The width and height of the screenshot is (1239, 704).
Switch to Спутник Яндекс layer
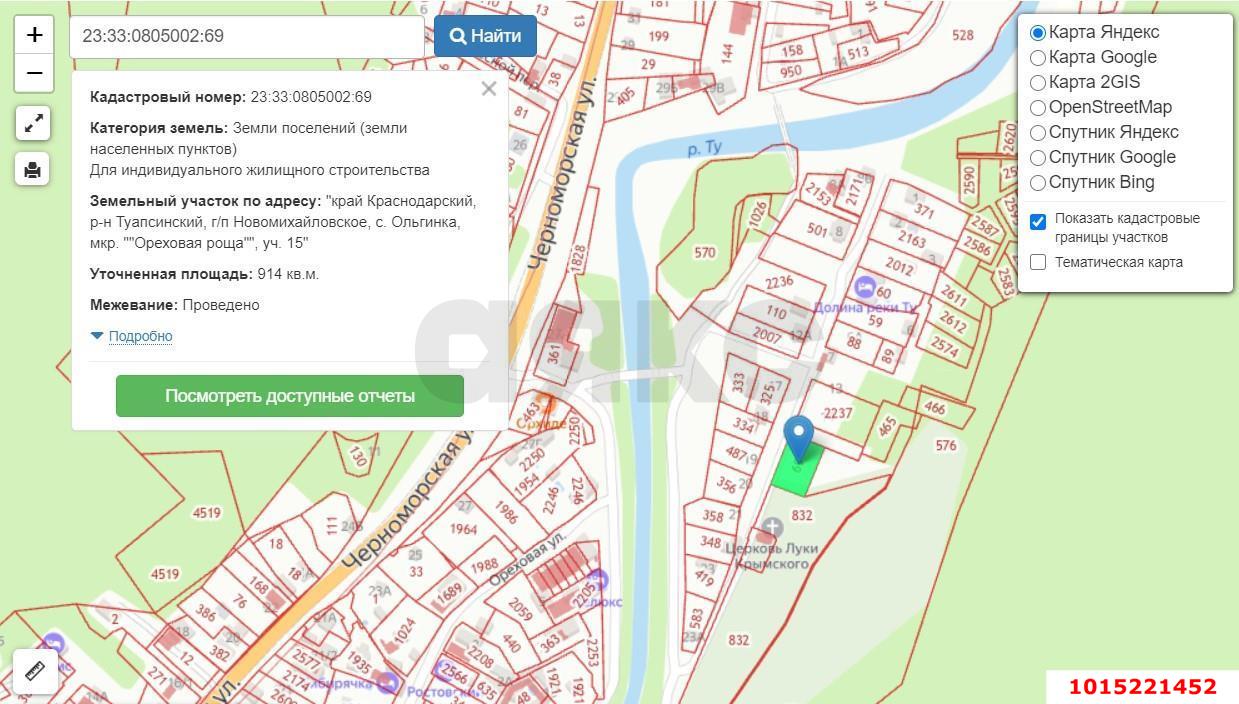(1038, 133)
